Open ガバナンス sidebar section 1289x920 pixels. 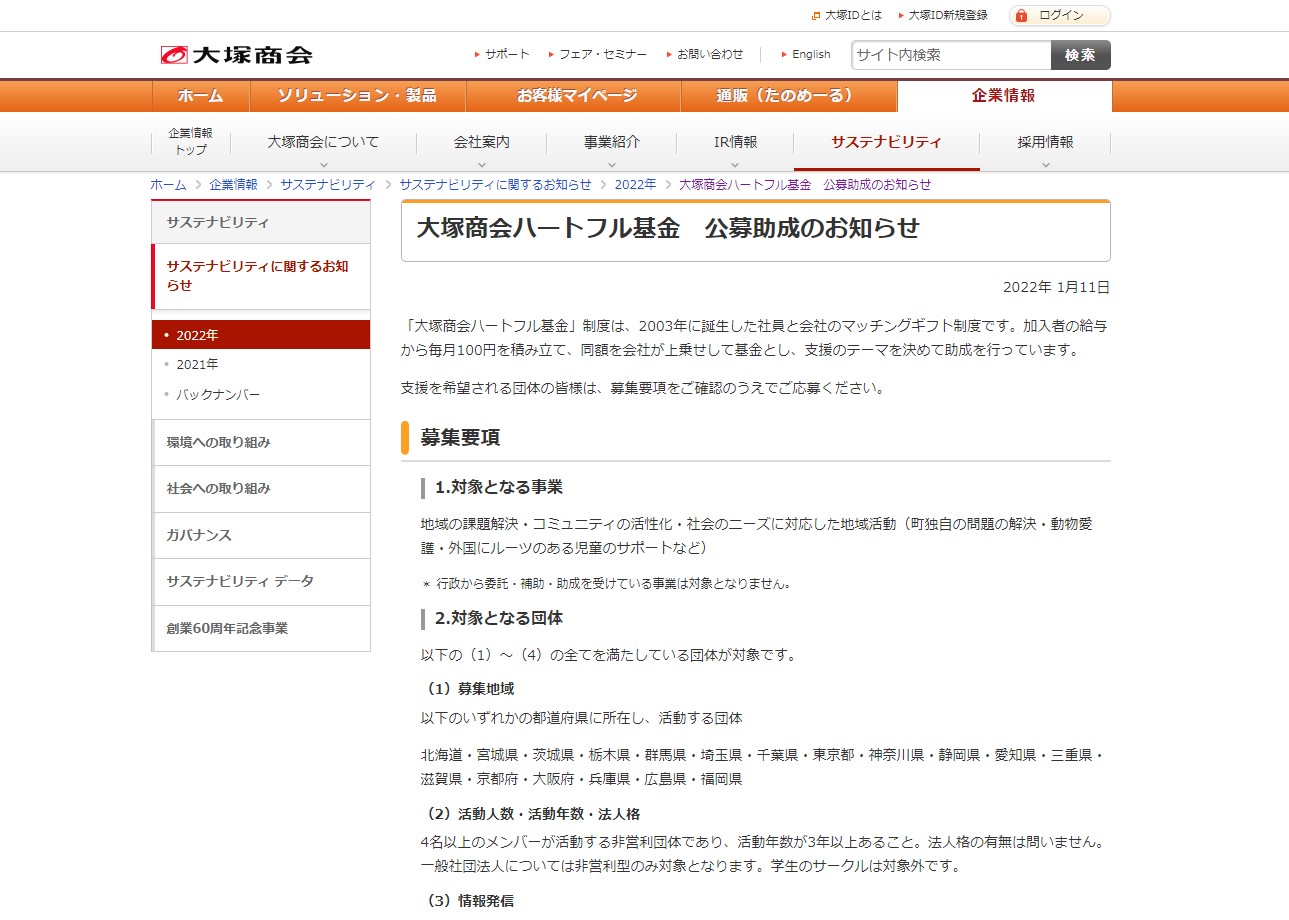click(199, 535)
